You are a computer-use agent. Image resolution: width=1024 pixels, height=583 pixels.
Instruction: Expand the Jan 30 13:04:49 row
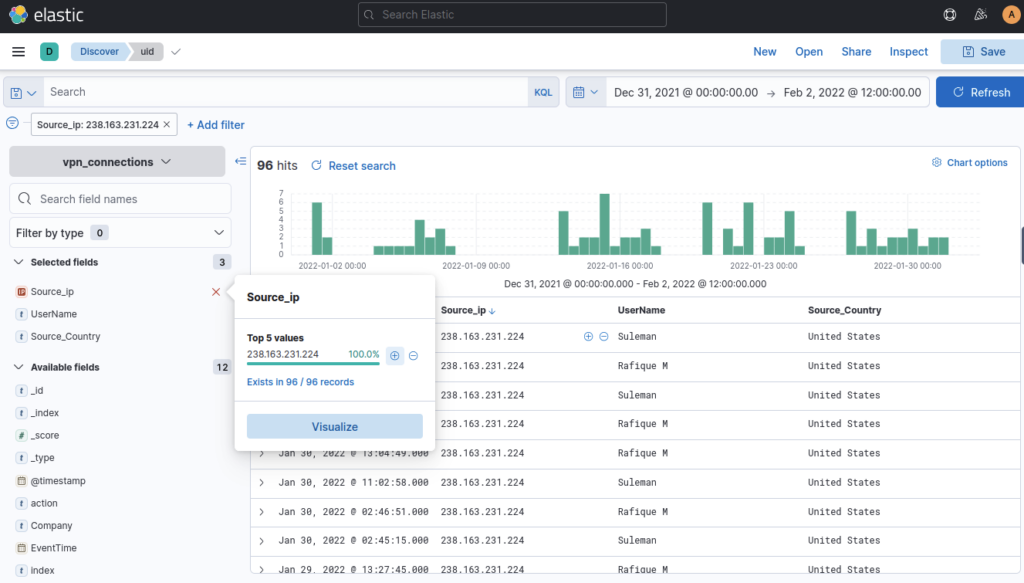(x=262, y=453)
